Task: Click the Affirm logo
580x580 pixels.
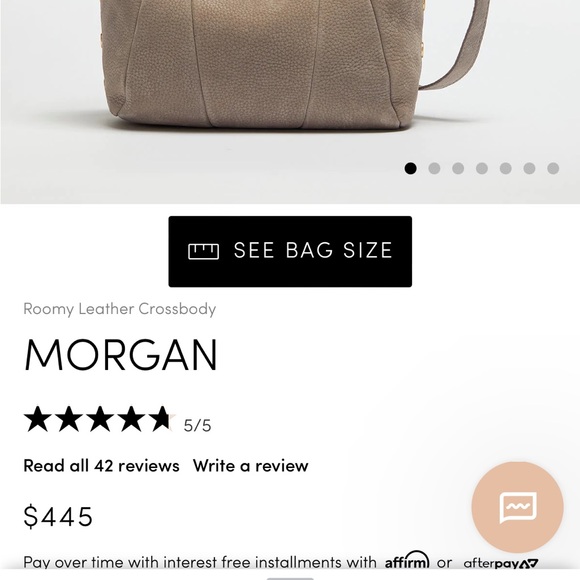Action: 407,561
